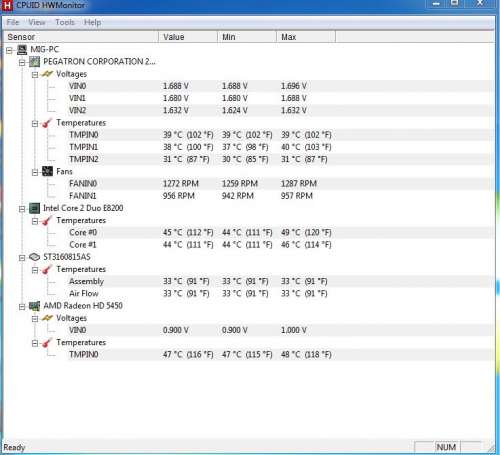Collapse the Intel Core 2 Duo E8200 node
This screenshot has width=500, height=455.
22,209
